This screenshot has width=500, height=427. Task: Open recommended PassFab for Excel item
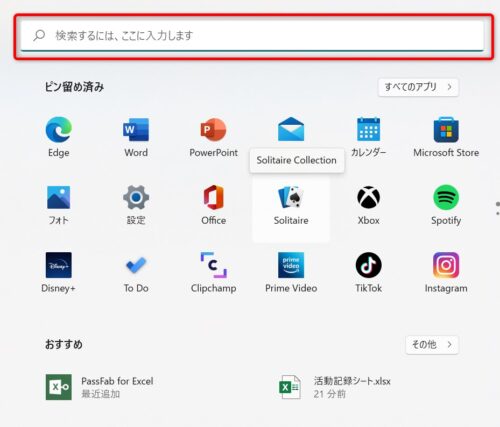click(x=100, y=387)
